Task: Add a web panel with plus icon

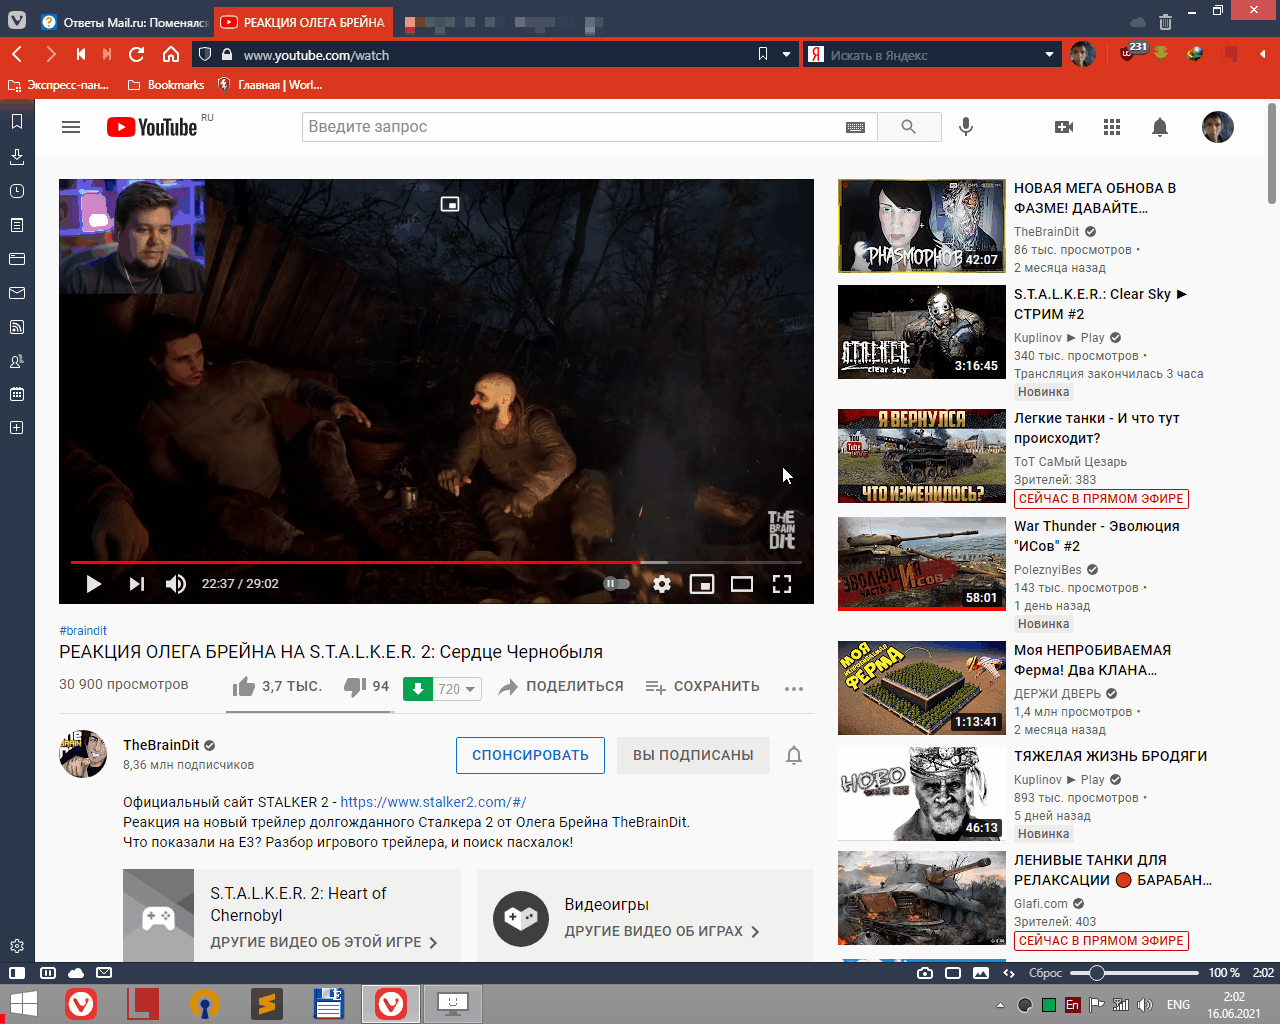Action: pyautogui.click(x=17, y=428)
